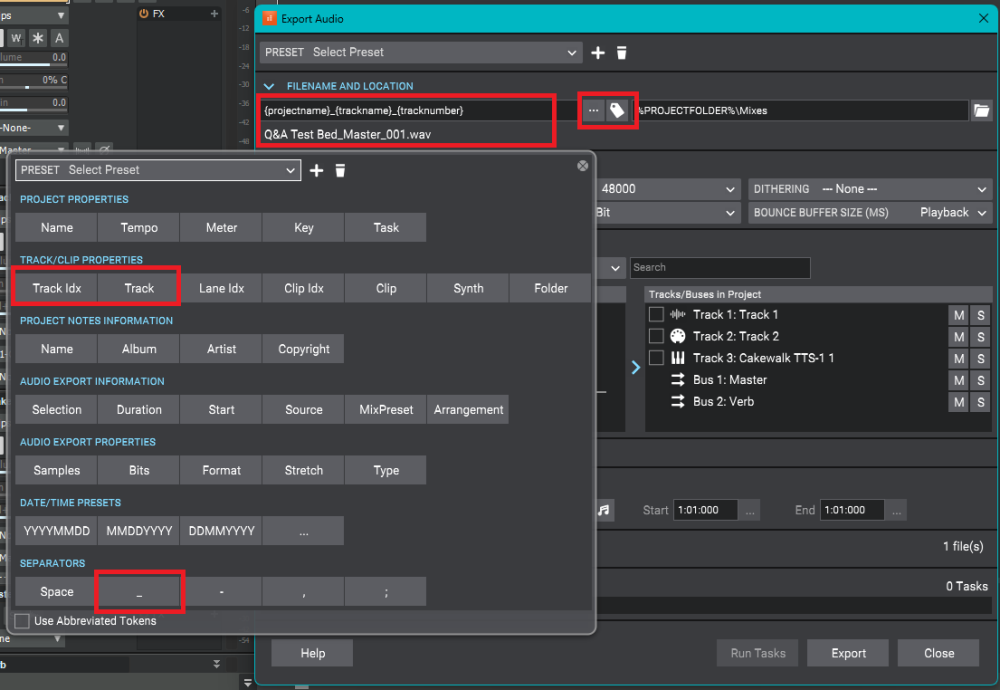Close the filename token popup
This screenshot has height=690, width=1000.
pyautogui.click(x=582, y=166)
